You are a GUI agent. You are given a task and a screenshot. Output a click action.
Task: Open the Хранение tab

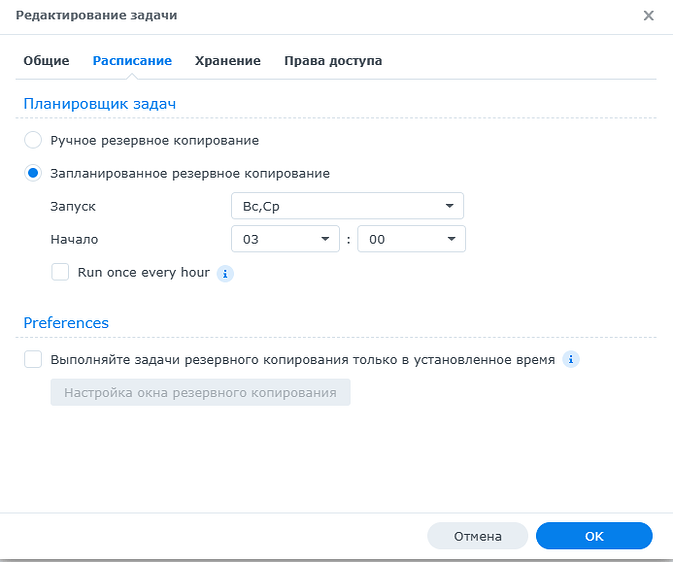(227, 61)
